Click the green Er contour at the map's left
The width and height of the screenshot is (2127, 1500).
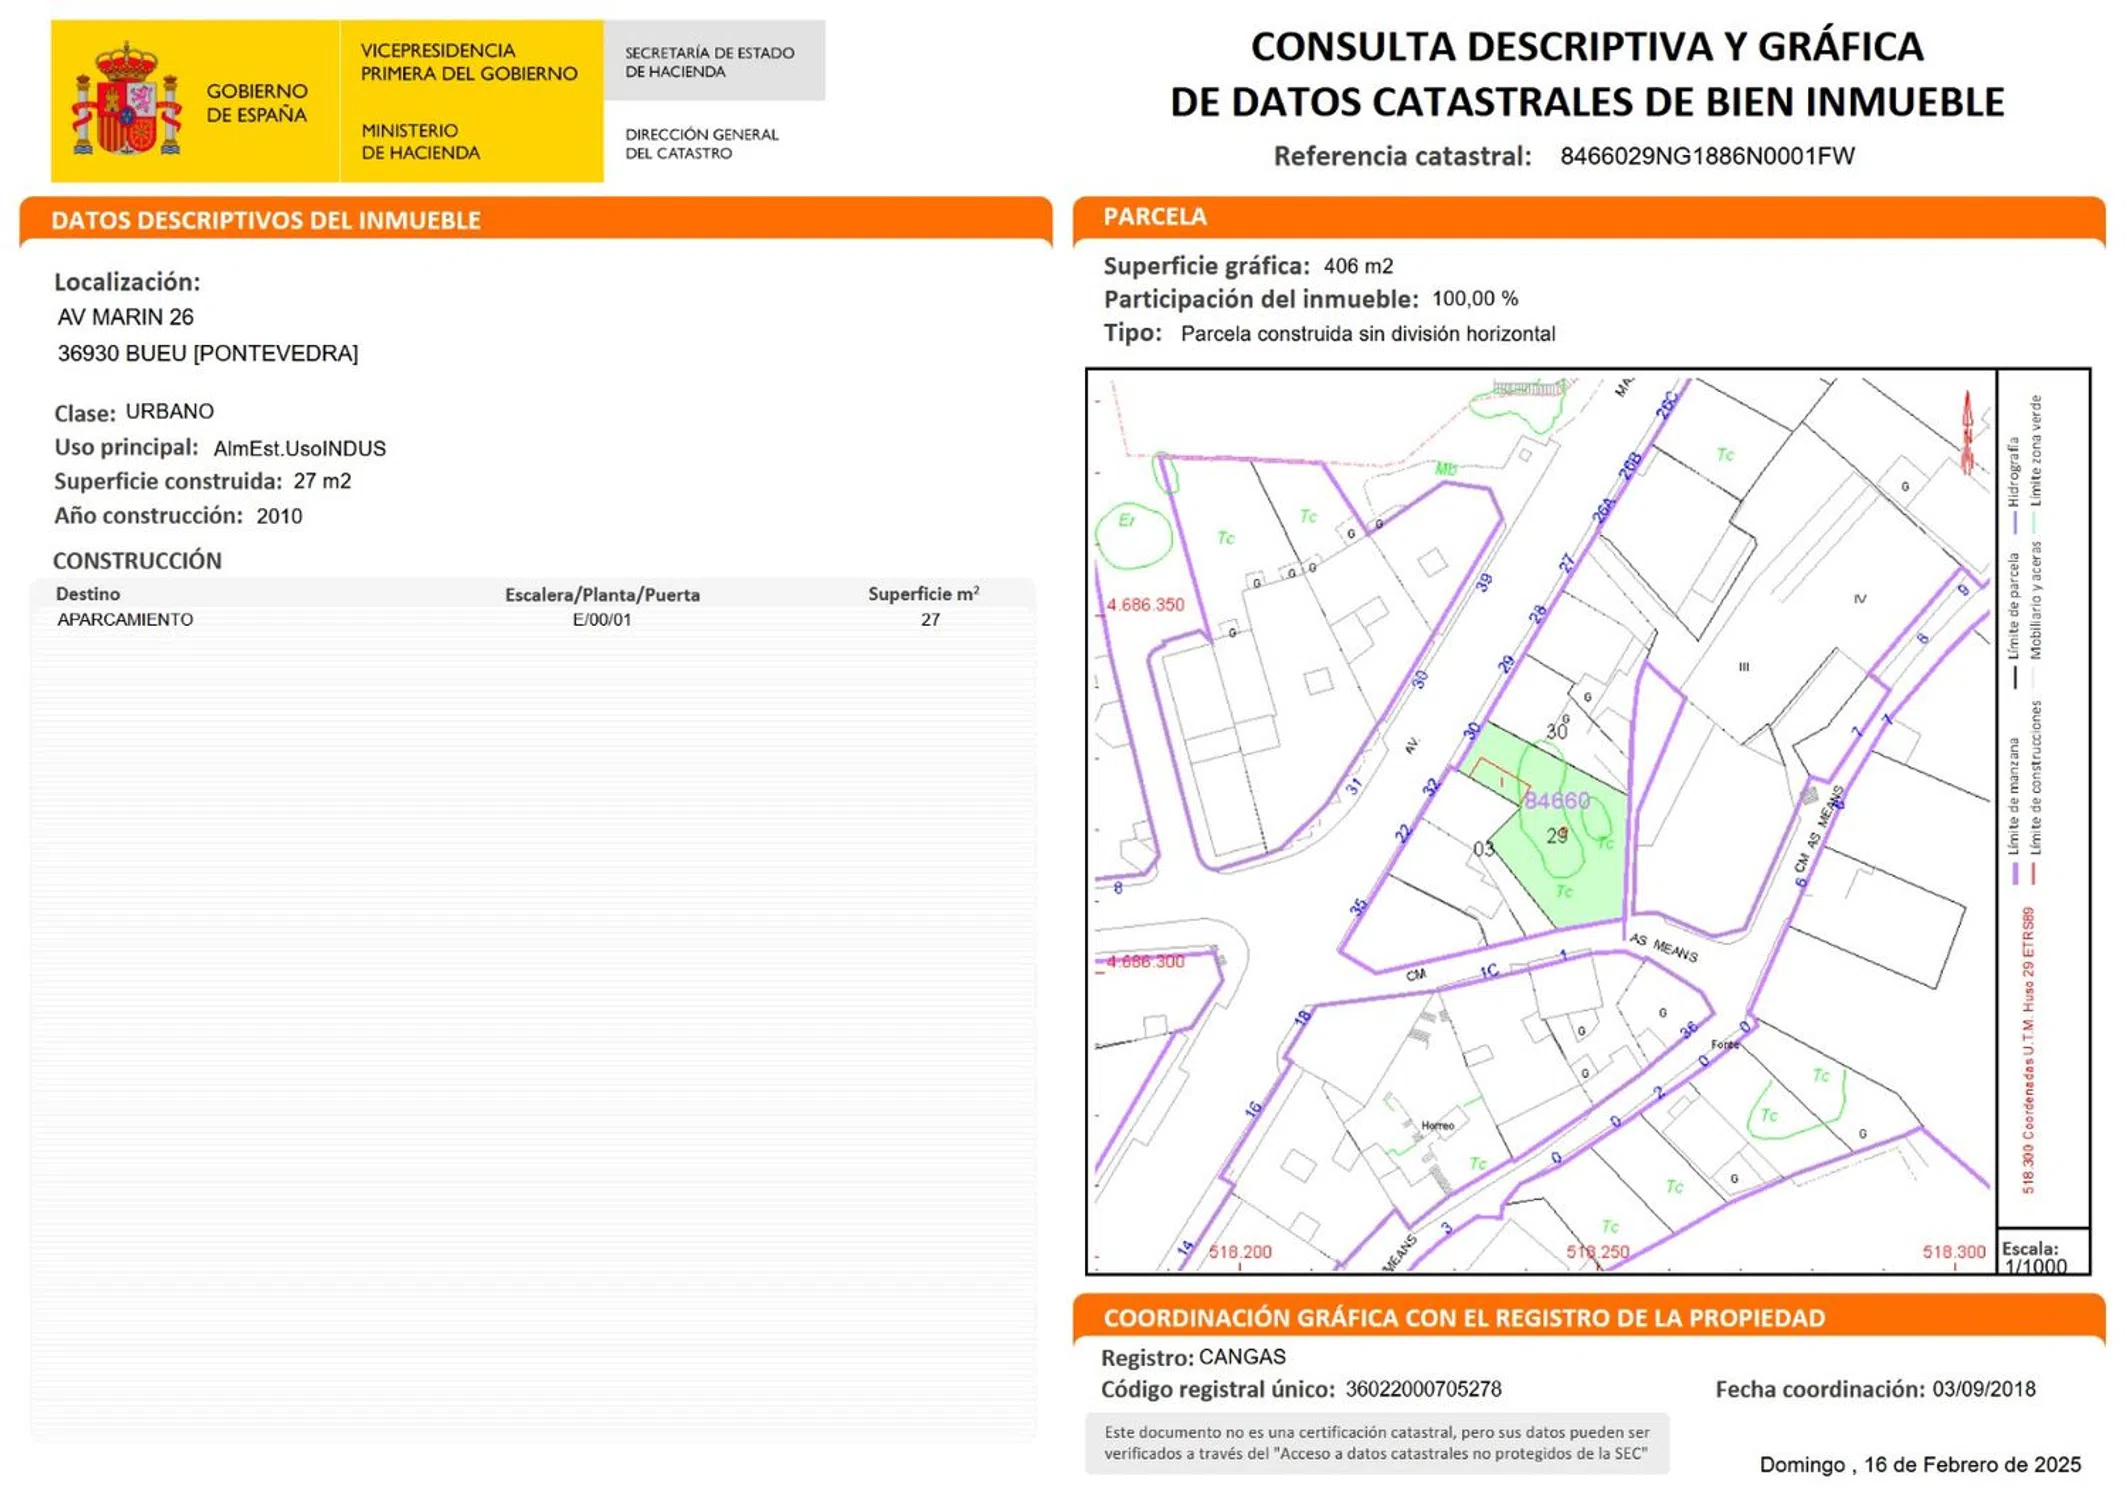(x=1132, y=535)
